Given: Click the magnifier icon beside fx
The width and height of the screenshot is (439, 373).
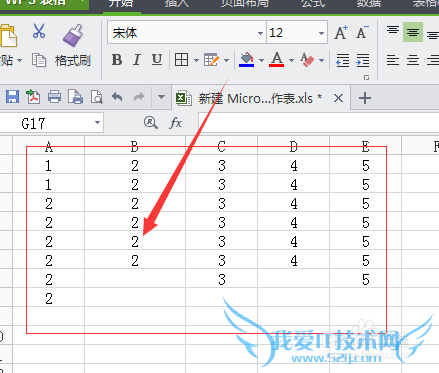Looking at the screenshot, I should click(151, 123).
